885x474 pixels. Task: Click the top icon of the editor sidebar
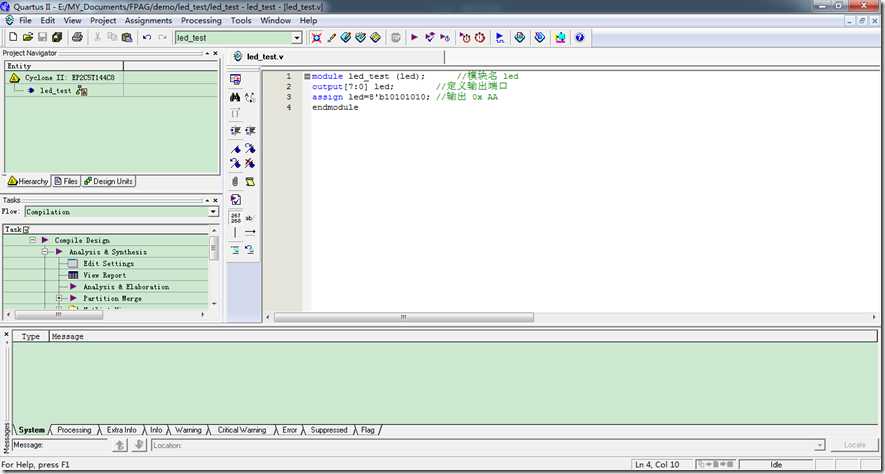click(235, 80)
